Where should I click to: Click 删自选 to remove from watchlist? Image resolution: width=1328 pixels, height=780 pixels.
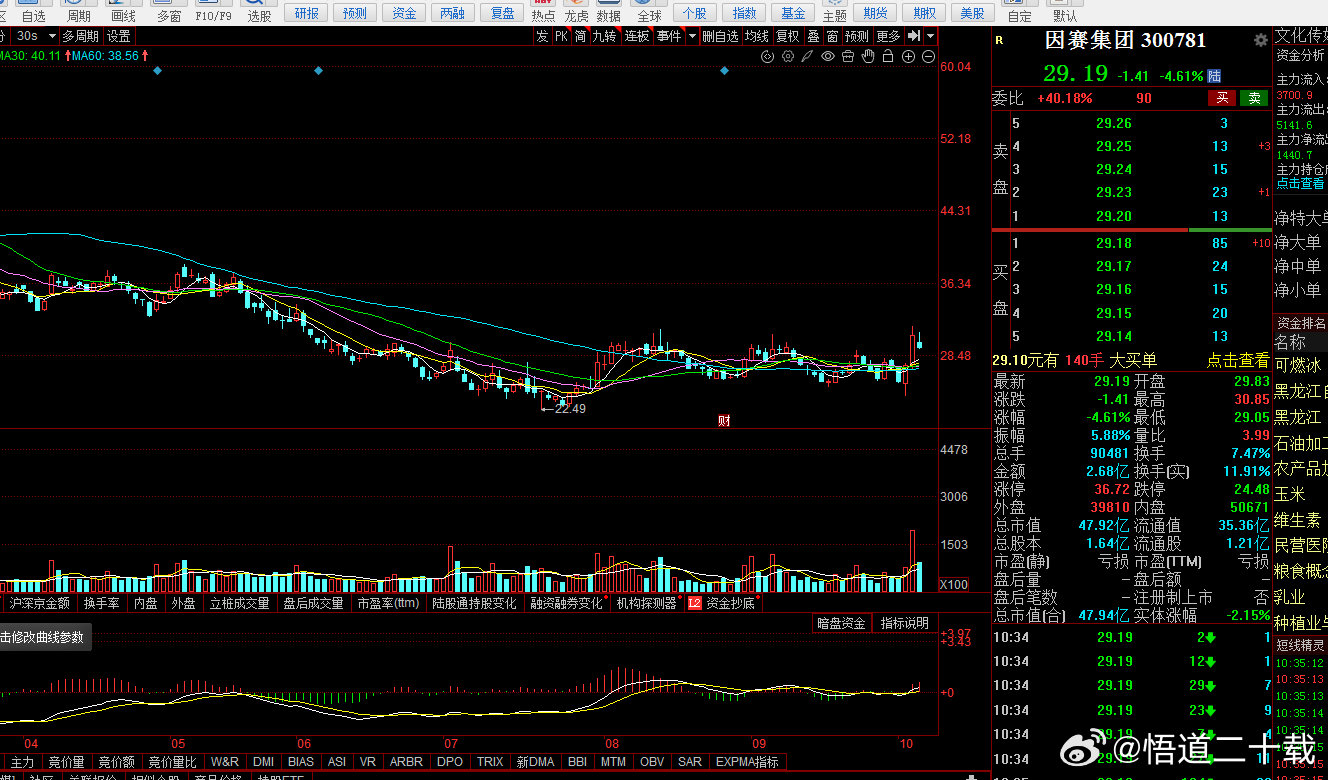pyautogui.click(x=720, y=36)
